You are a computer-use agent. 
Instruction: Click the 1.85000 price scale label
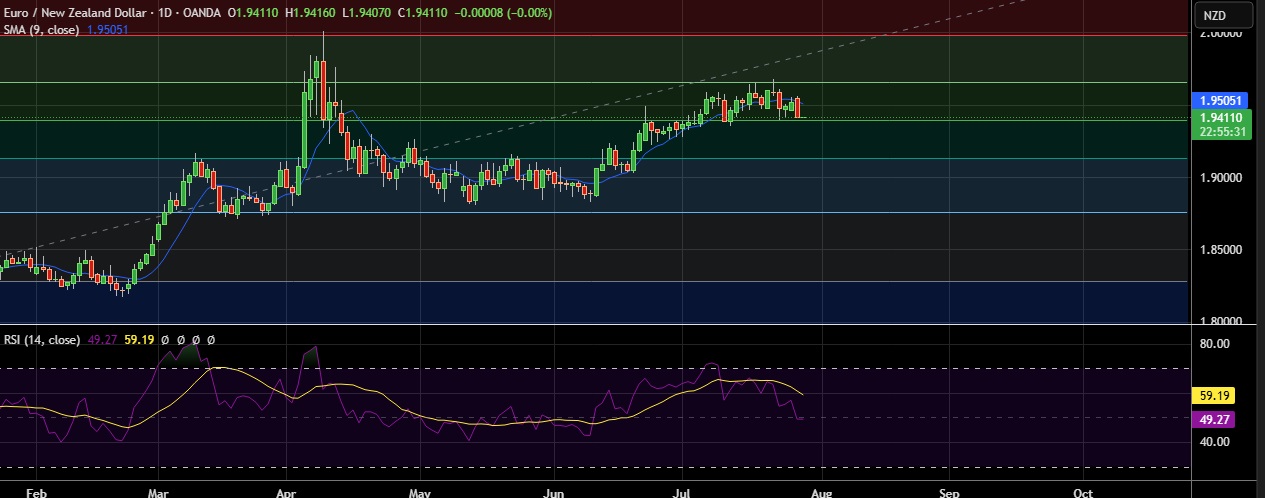(x=1223, y=250)
